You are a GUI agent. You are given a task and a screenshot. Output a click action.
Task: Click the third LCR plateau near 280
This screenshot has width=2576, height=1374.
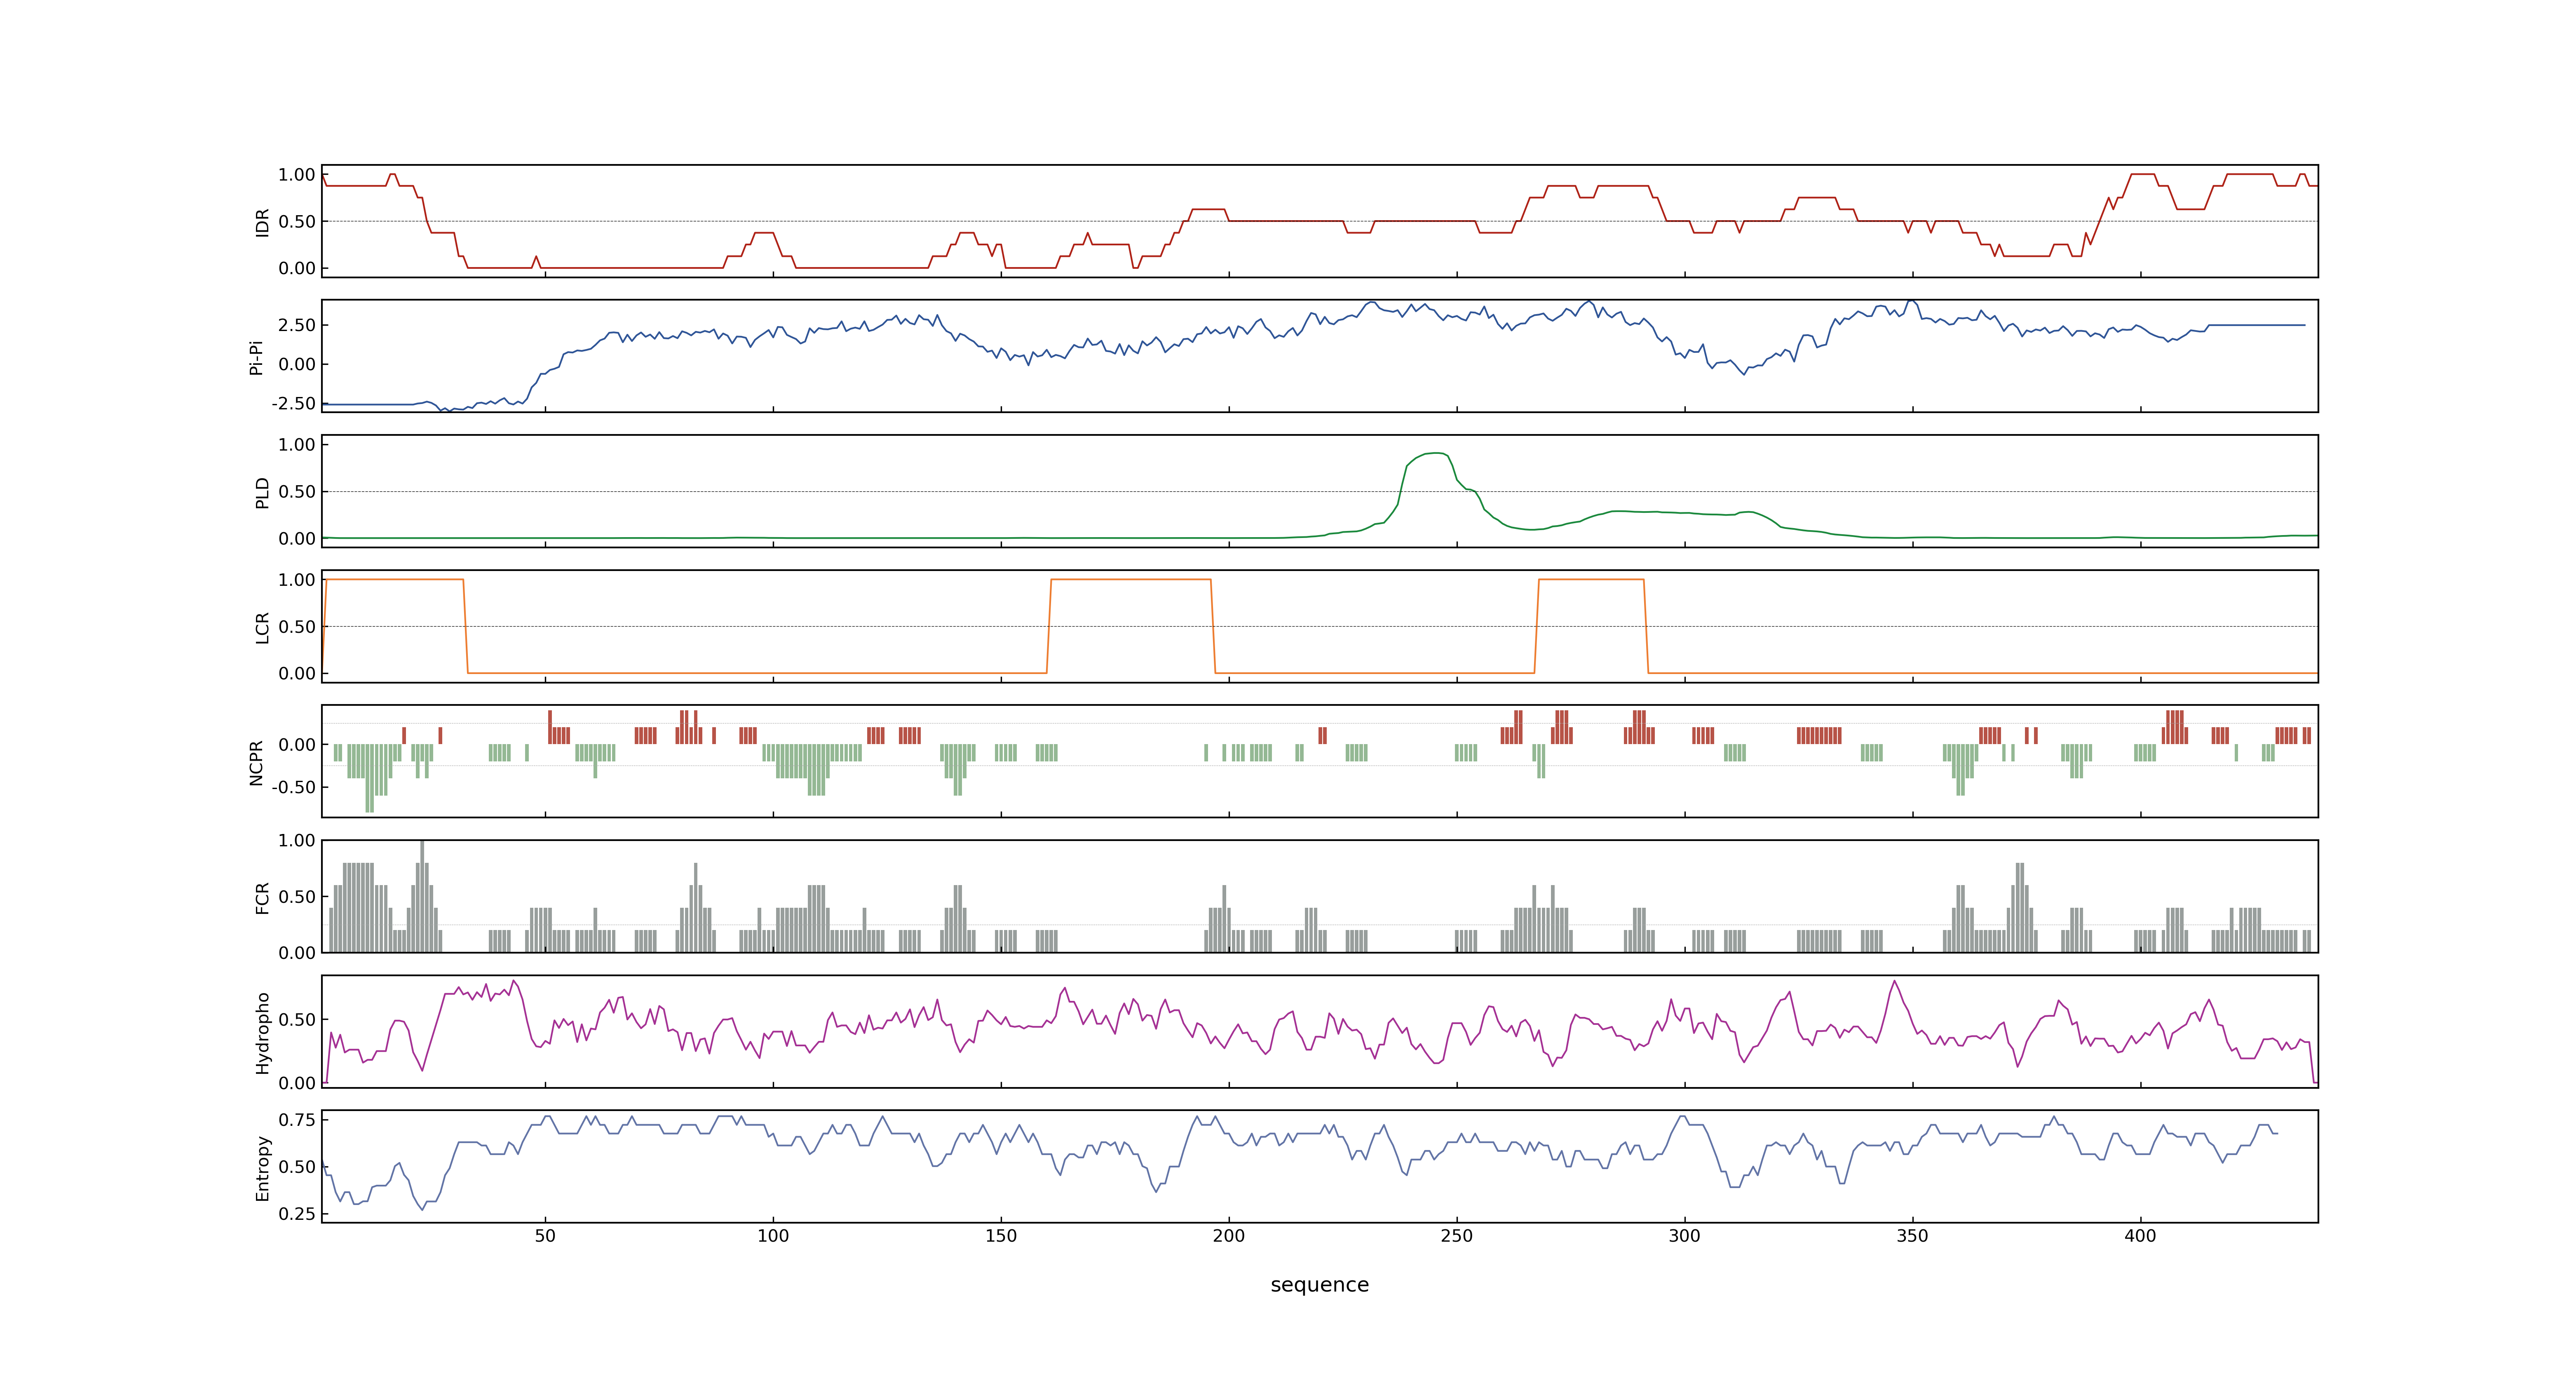[1591, 579]
